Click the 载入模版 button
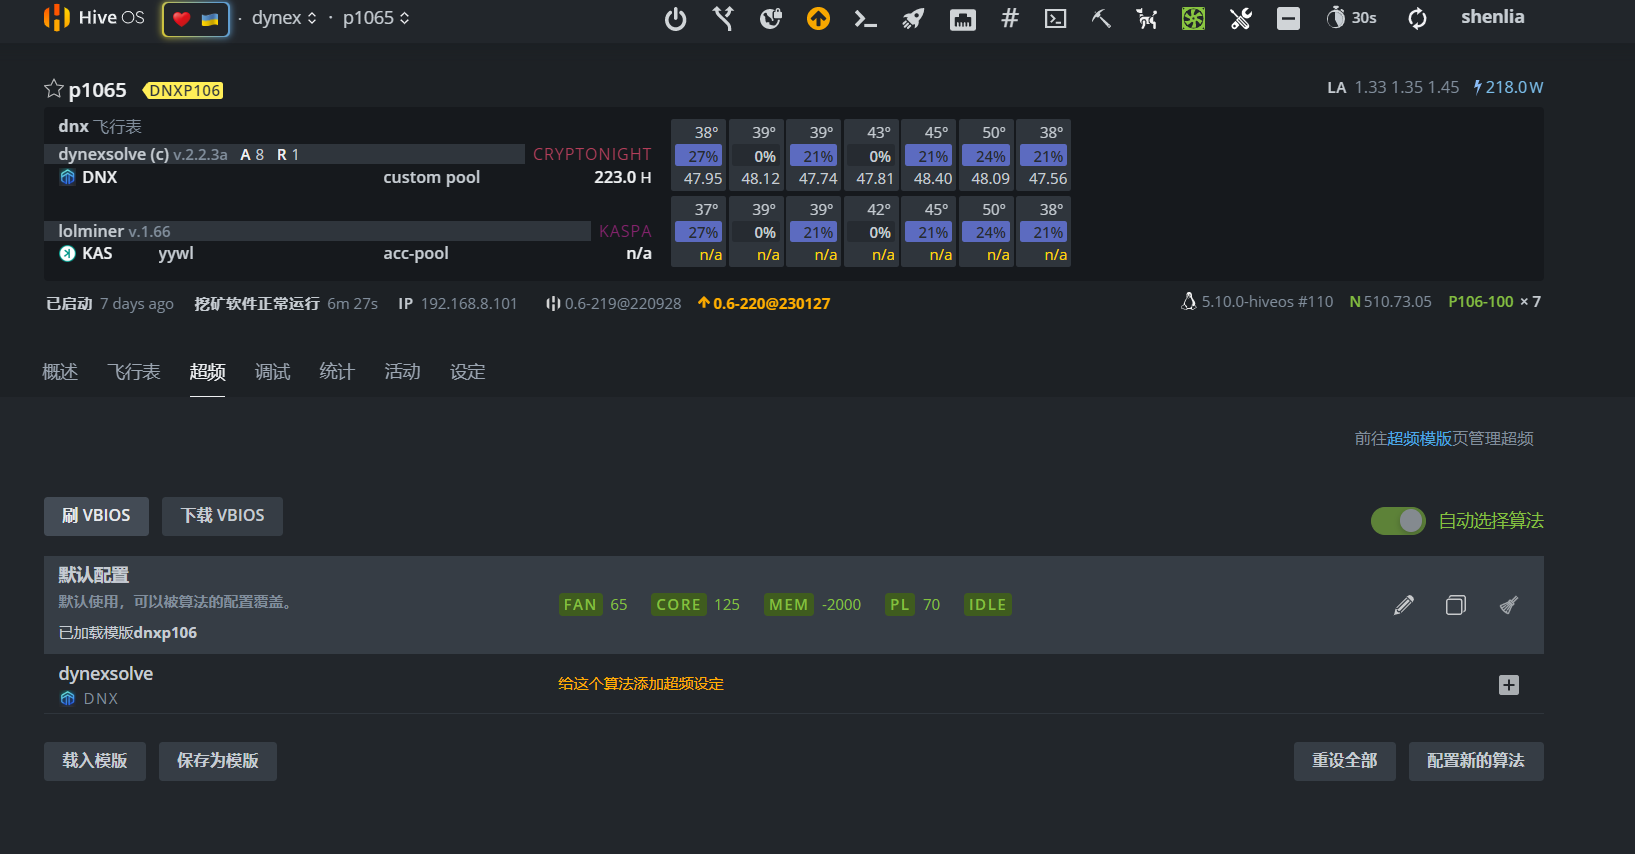 pyautogui.click(x=95, y=761)
